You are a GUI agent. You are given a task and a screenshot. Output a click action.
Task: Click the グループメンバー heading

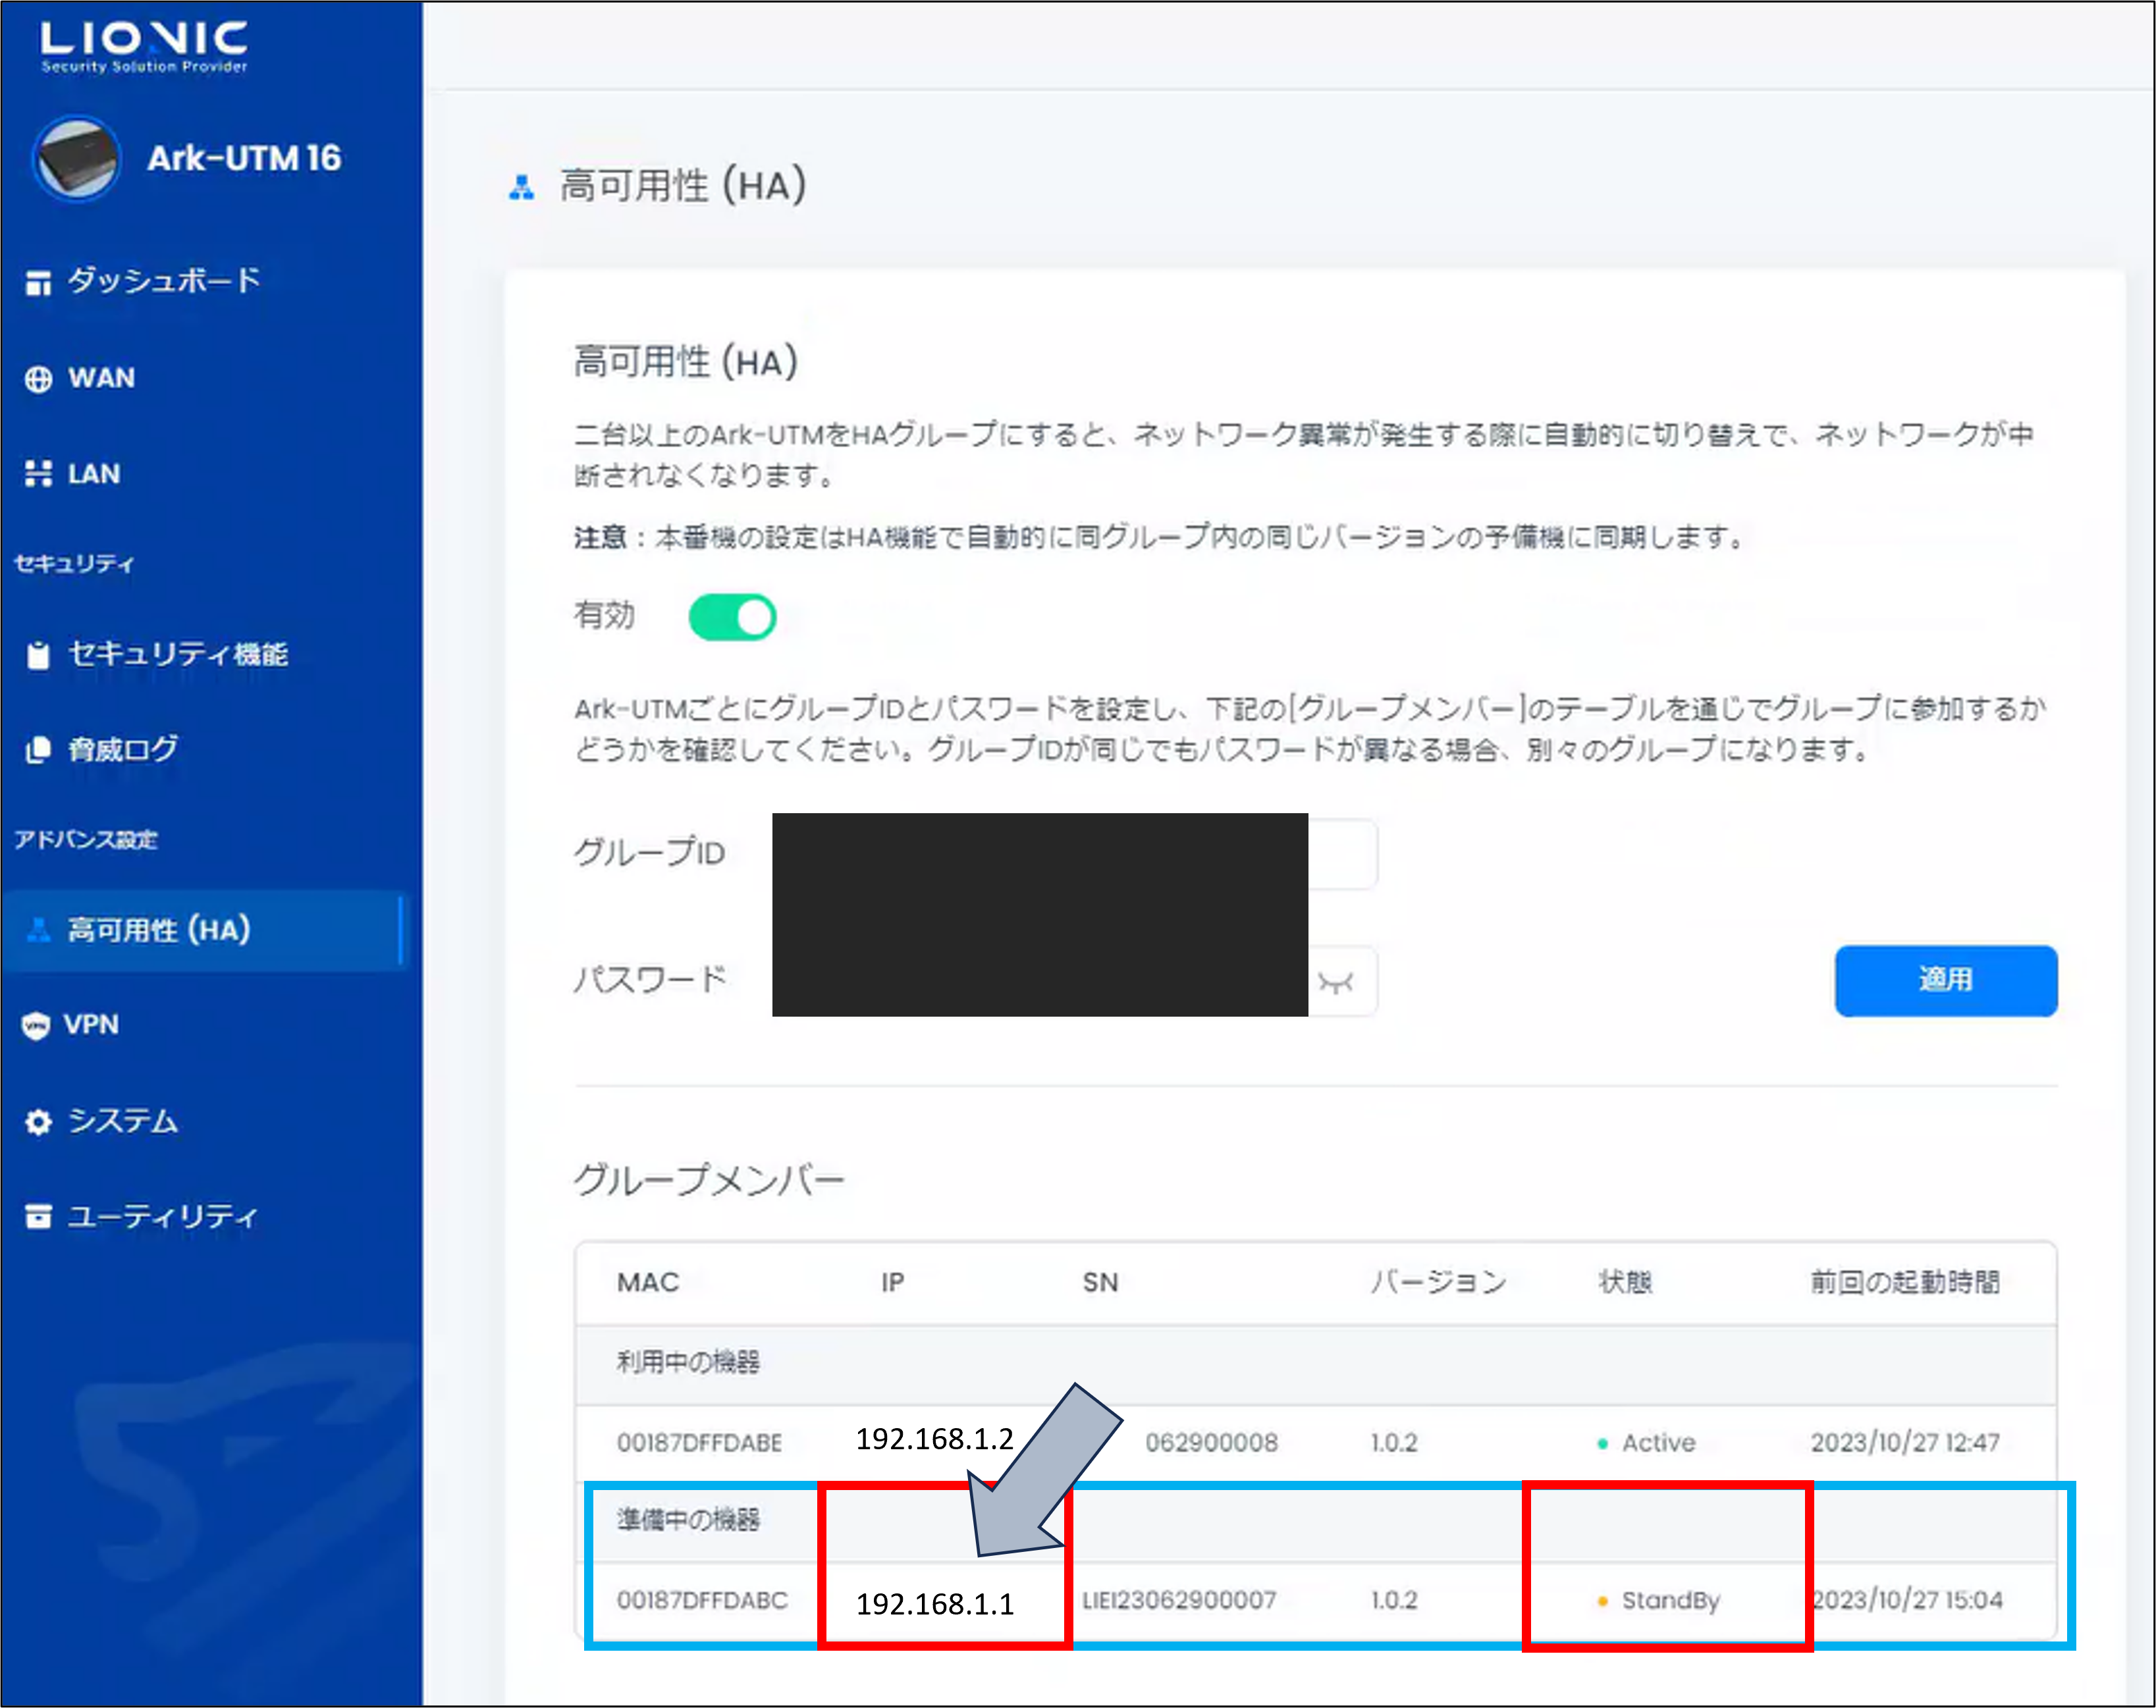pos(709,1181)
